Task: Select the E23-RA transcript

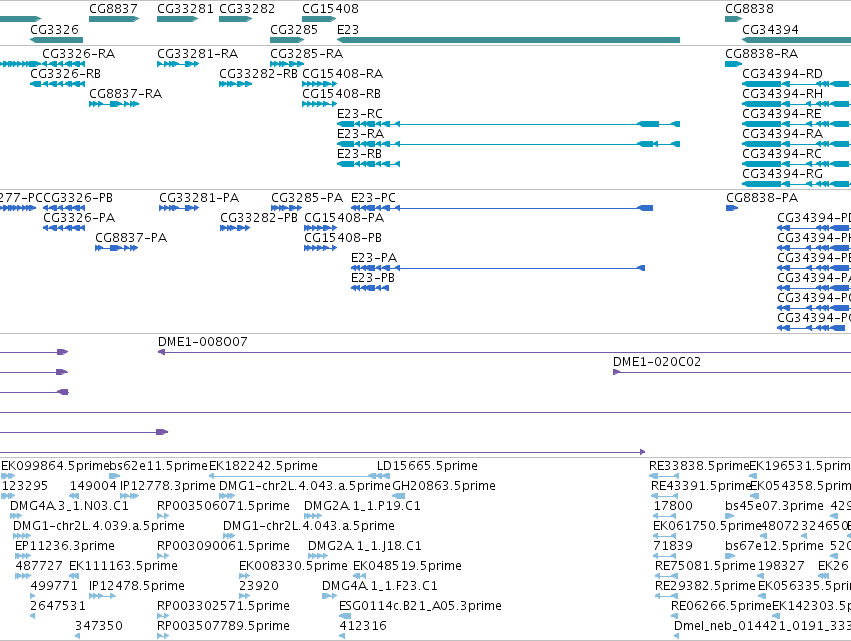Action: [x=509, y=144]
